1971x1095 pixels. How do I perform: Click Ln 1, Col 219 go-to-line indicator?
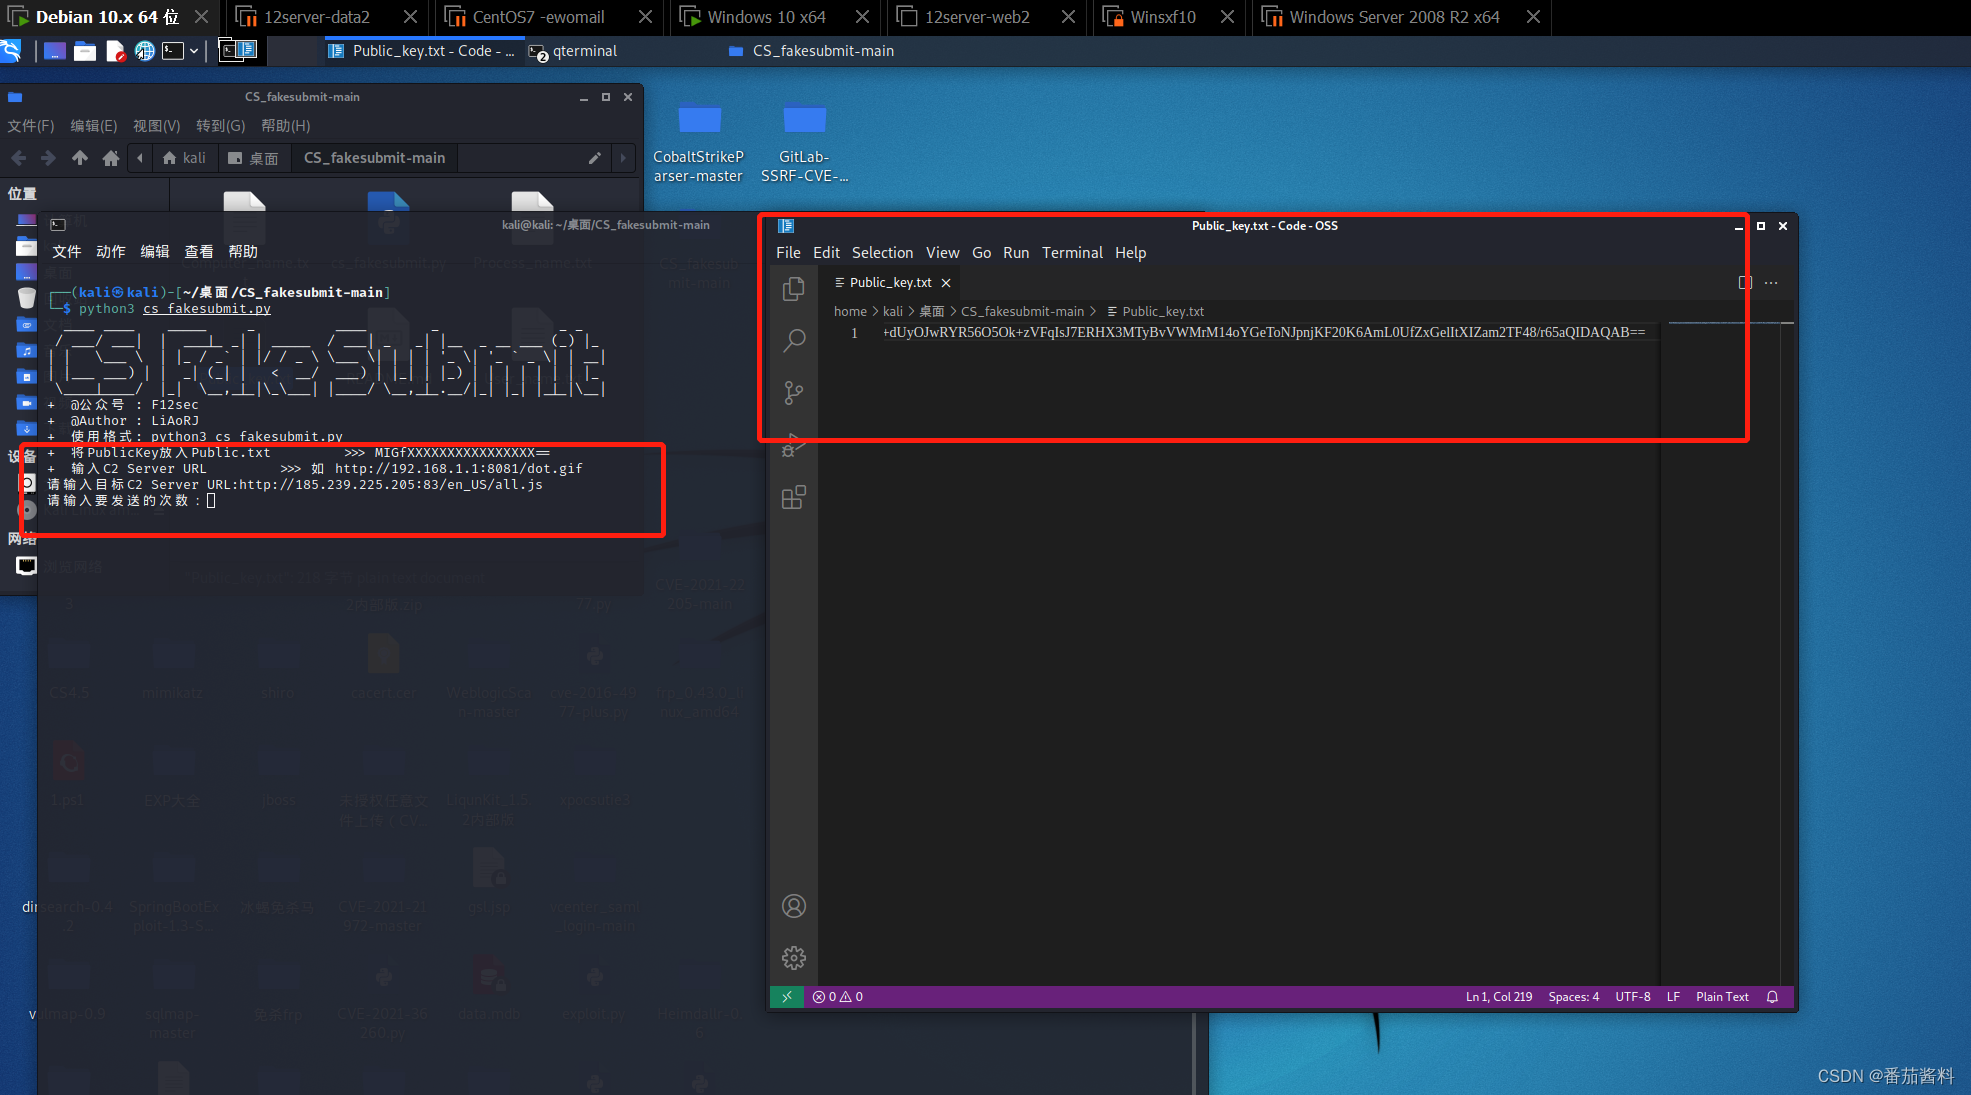(1498, 997)
